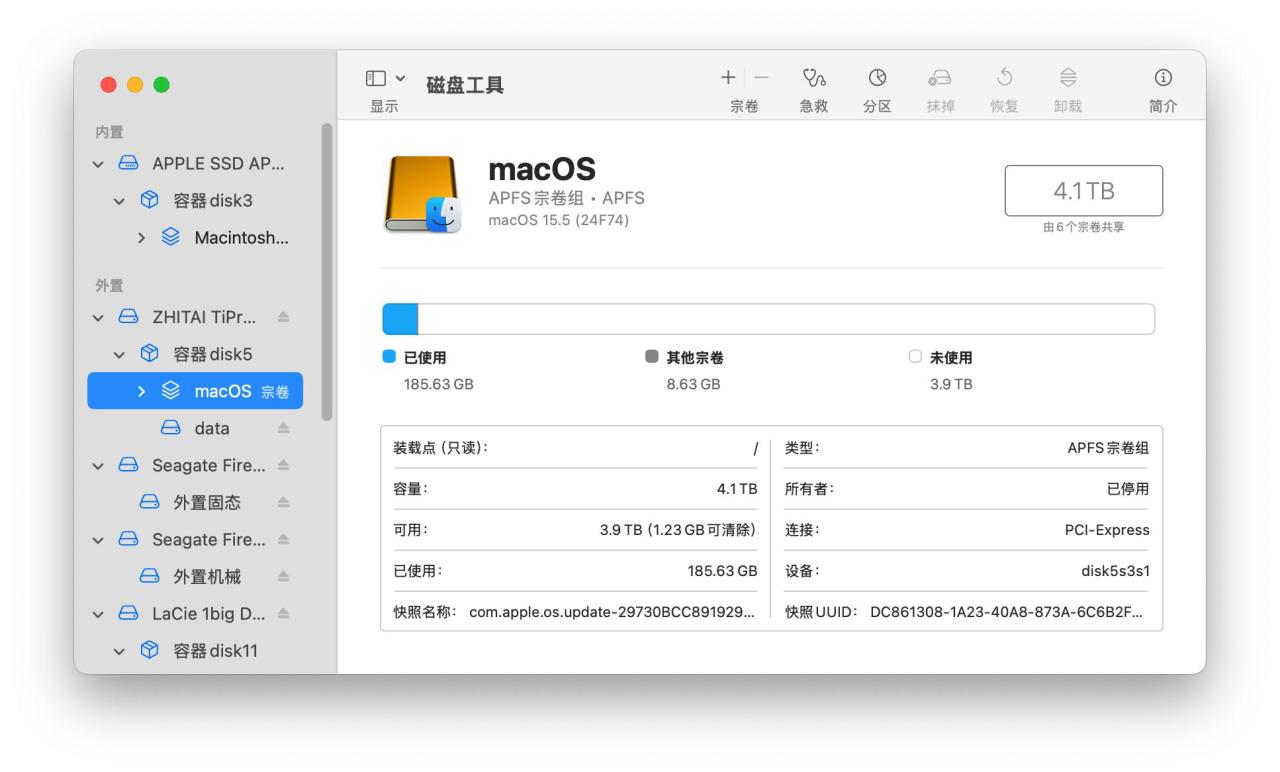The width and height of the screenshot is (1280, 772).
Task: Show volume 简介 info
Action: (1163, 78)
